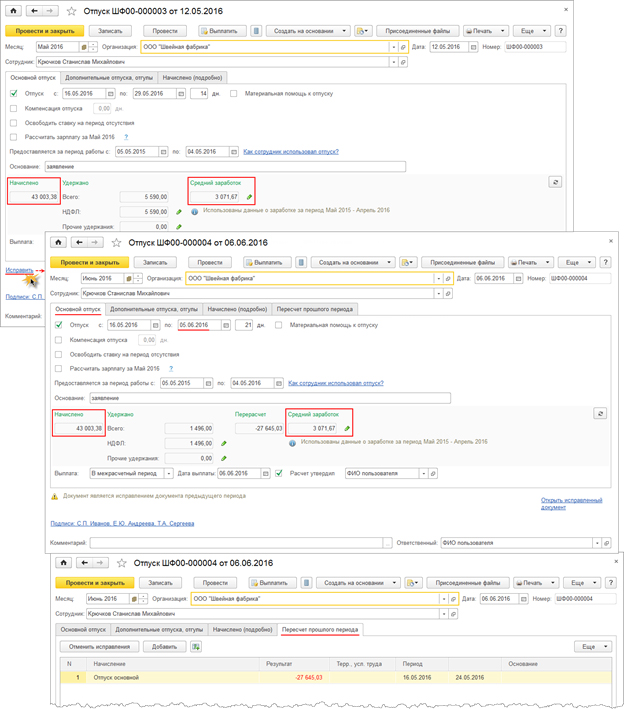Click Отменить исправления button
Viewport: 624px width, 709px height.
[x=99, y=647]
